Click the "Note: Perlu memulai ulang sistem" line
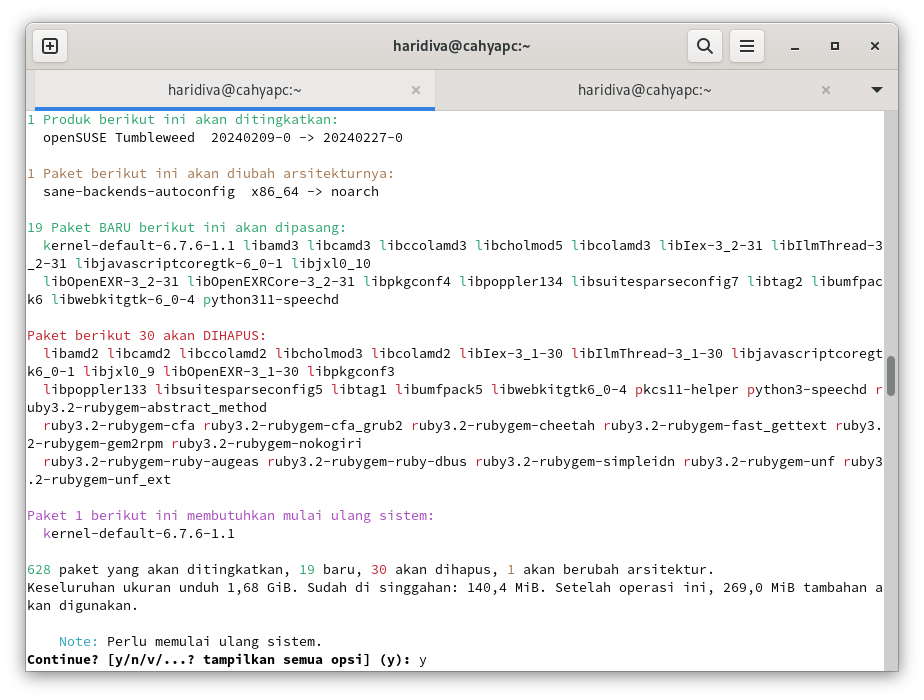The height and width of the screenshot is (700, 924). pos(190,641)
